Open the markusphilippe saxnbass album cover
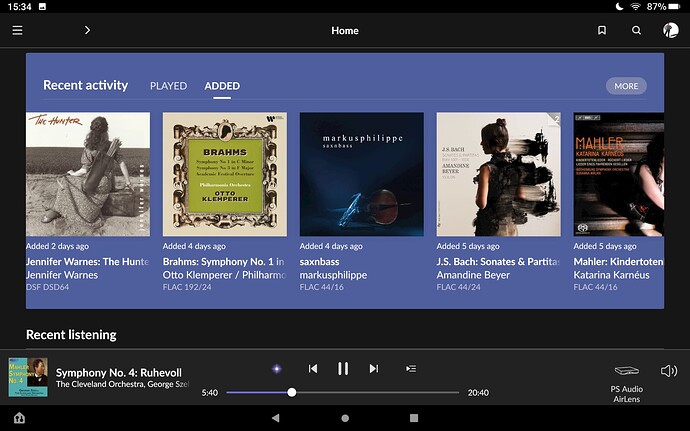This screenshot has height=431, width=690. coord(362,174)
